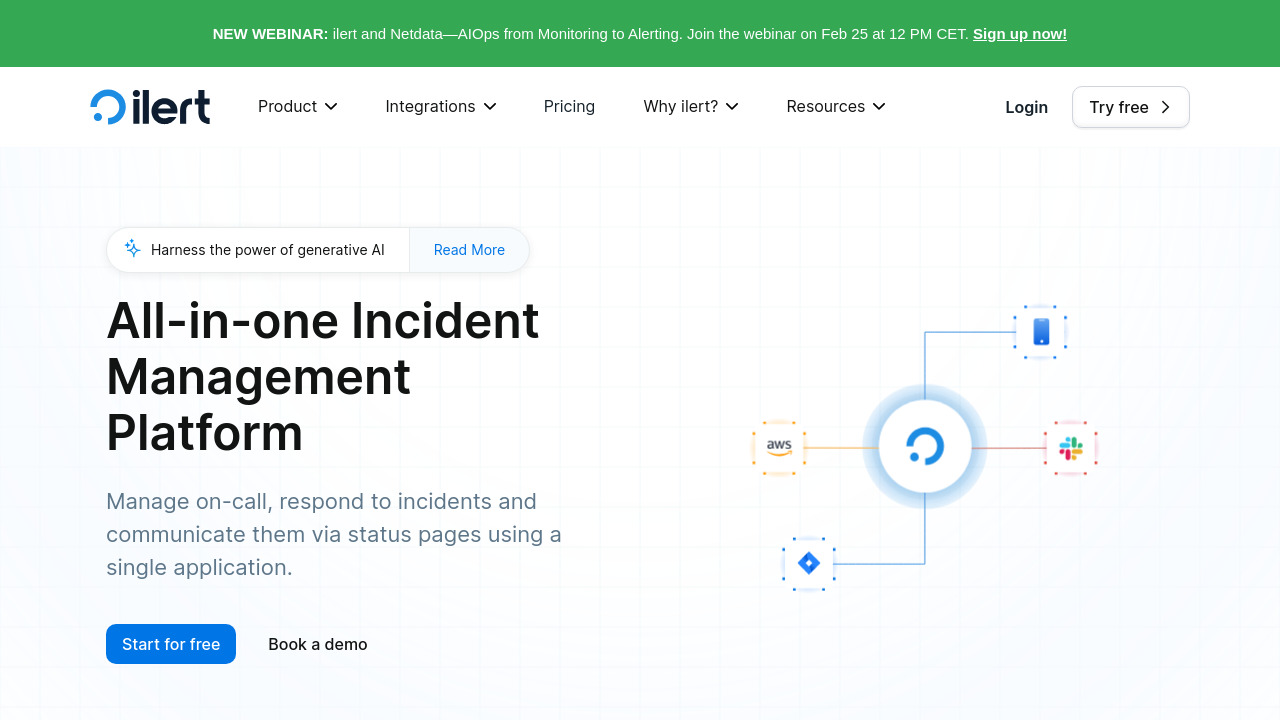Click the All-in-one Incident Management heading

pyautogui.click(x=322, y=376)
